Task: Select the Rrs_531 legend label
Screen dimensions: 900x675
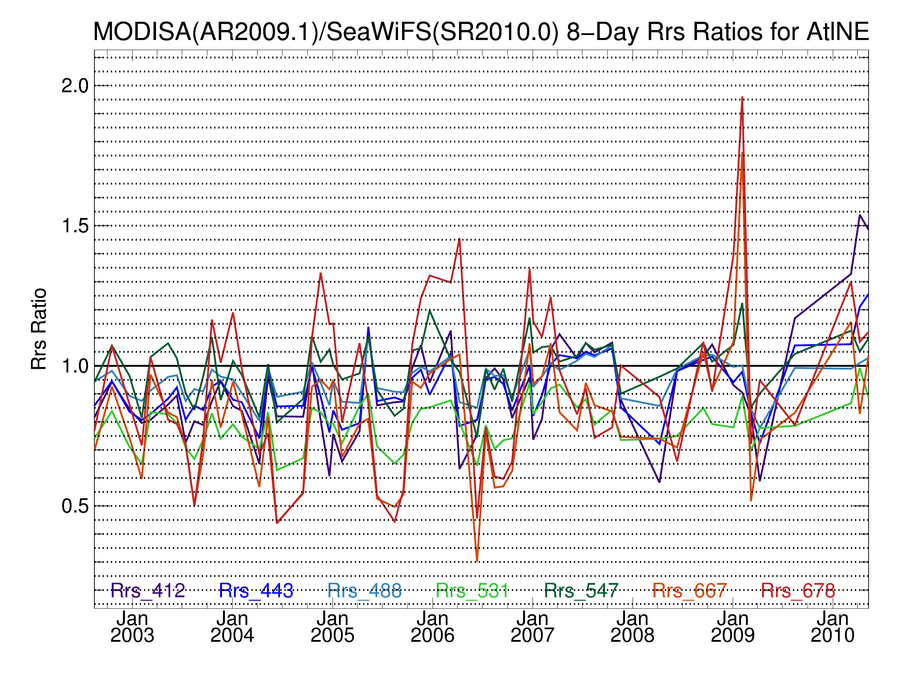Action: [x=472, y=590]
